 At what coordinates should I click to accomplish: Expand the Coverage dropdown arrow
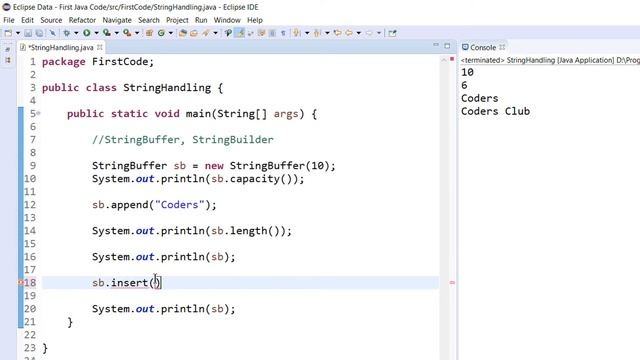click(x=116, y=33)
